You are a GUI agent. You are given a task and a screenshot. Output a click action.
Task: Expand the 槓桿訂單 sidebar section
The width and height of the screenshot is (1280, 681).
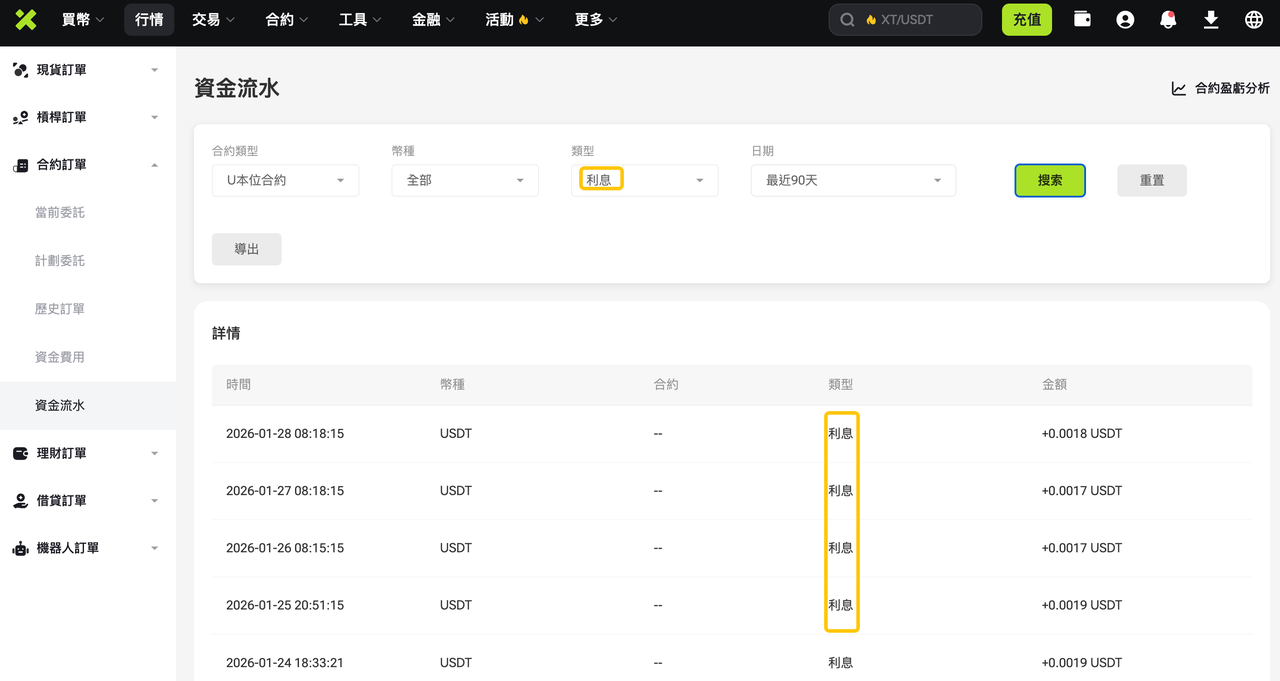(x=155, y=118)
